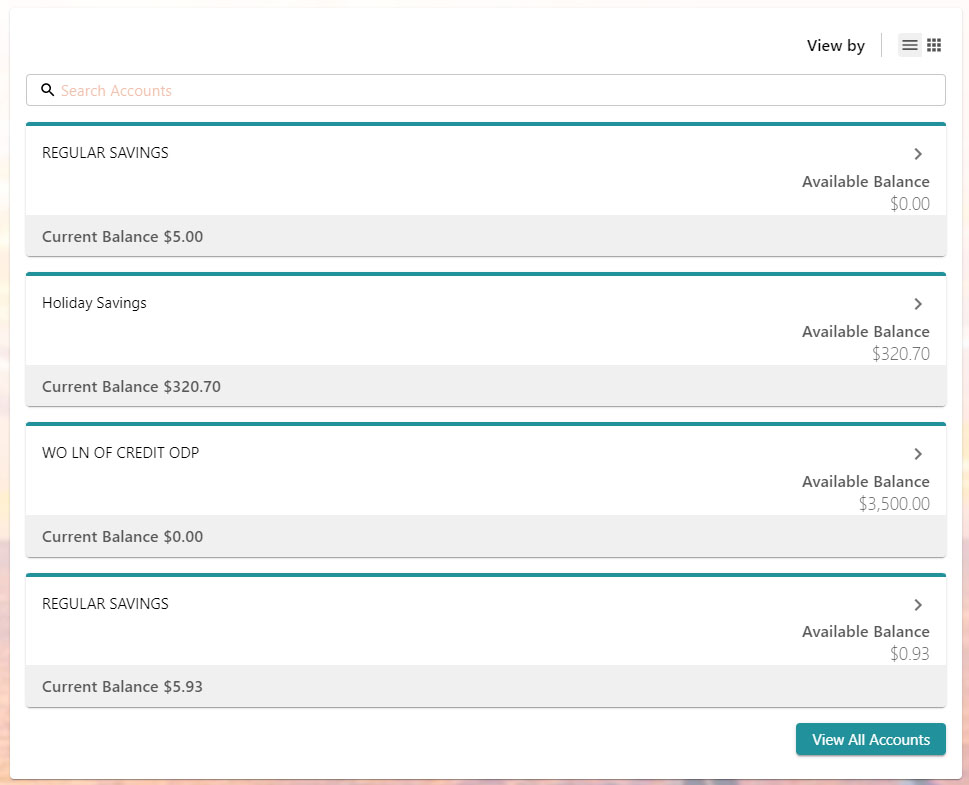Image resolution: width=969 pixels, height=785 pixels.
Task: Expand chevron for Holiday Savings account
Action: (x=918, y=304)
